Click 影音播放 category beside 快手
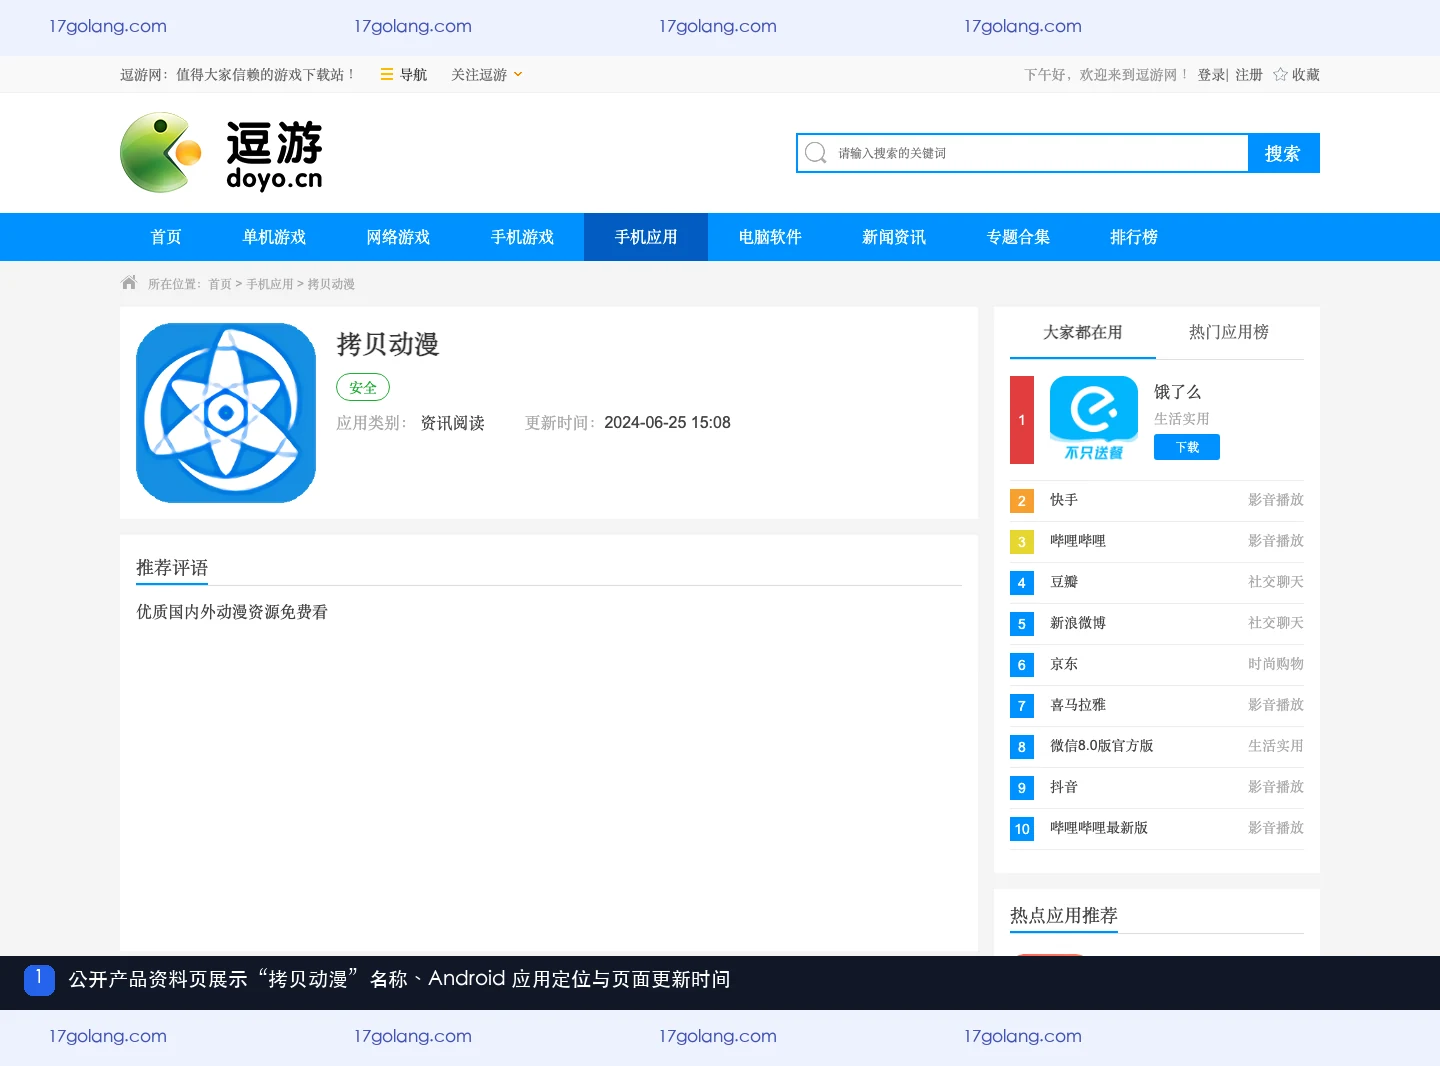Viewport: 1440px width, 1066px height. 1276,500
